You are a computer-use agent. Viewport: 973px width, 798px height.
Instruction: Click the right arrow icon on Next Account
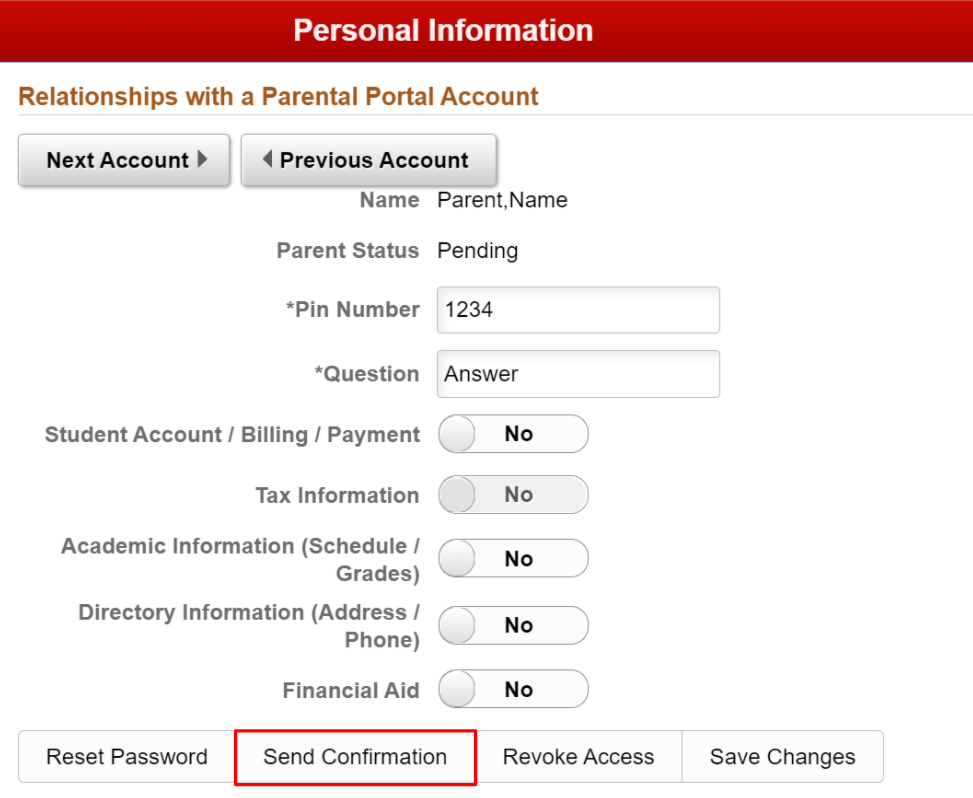(x=203, y=159)
